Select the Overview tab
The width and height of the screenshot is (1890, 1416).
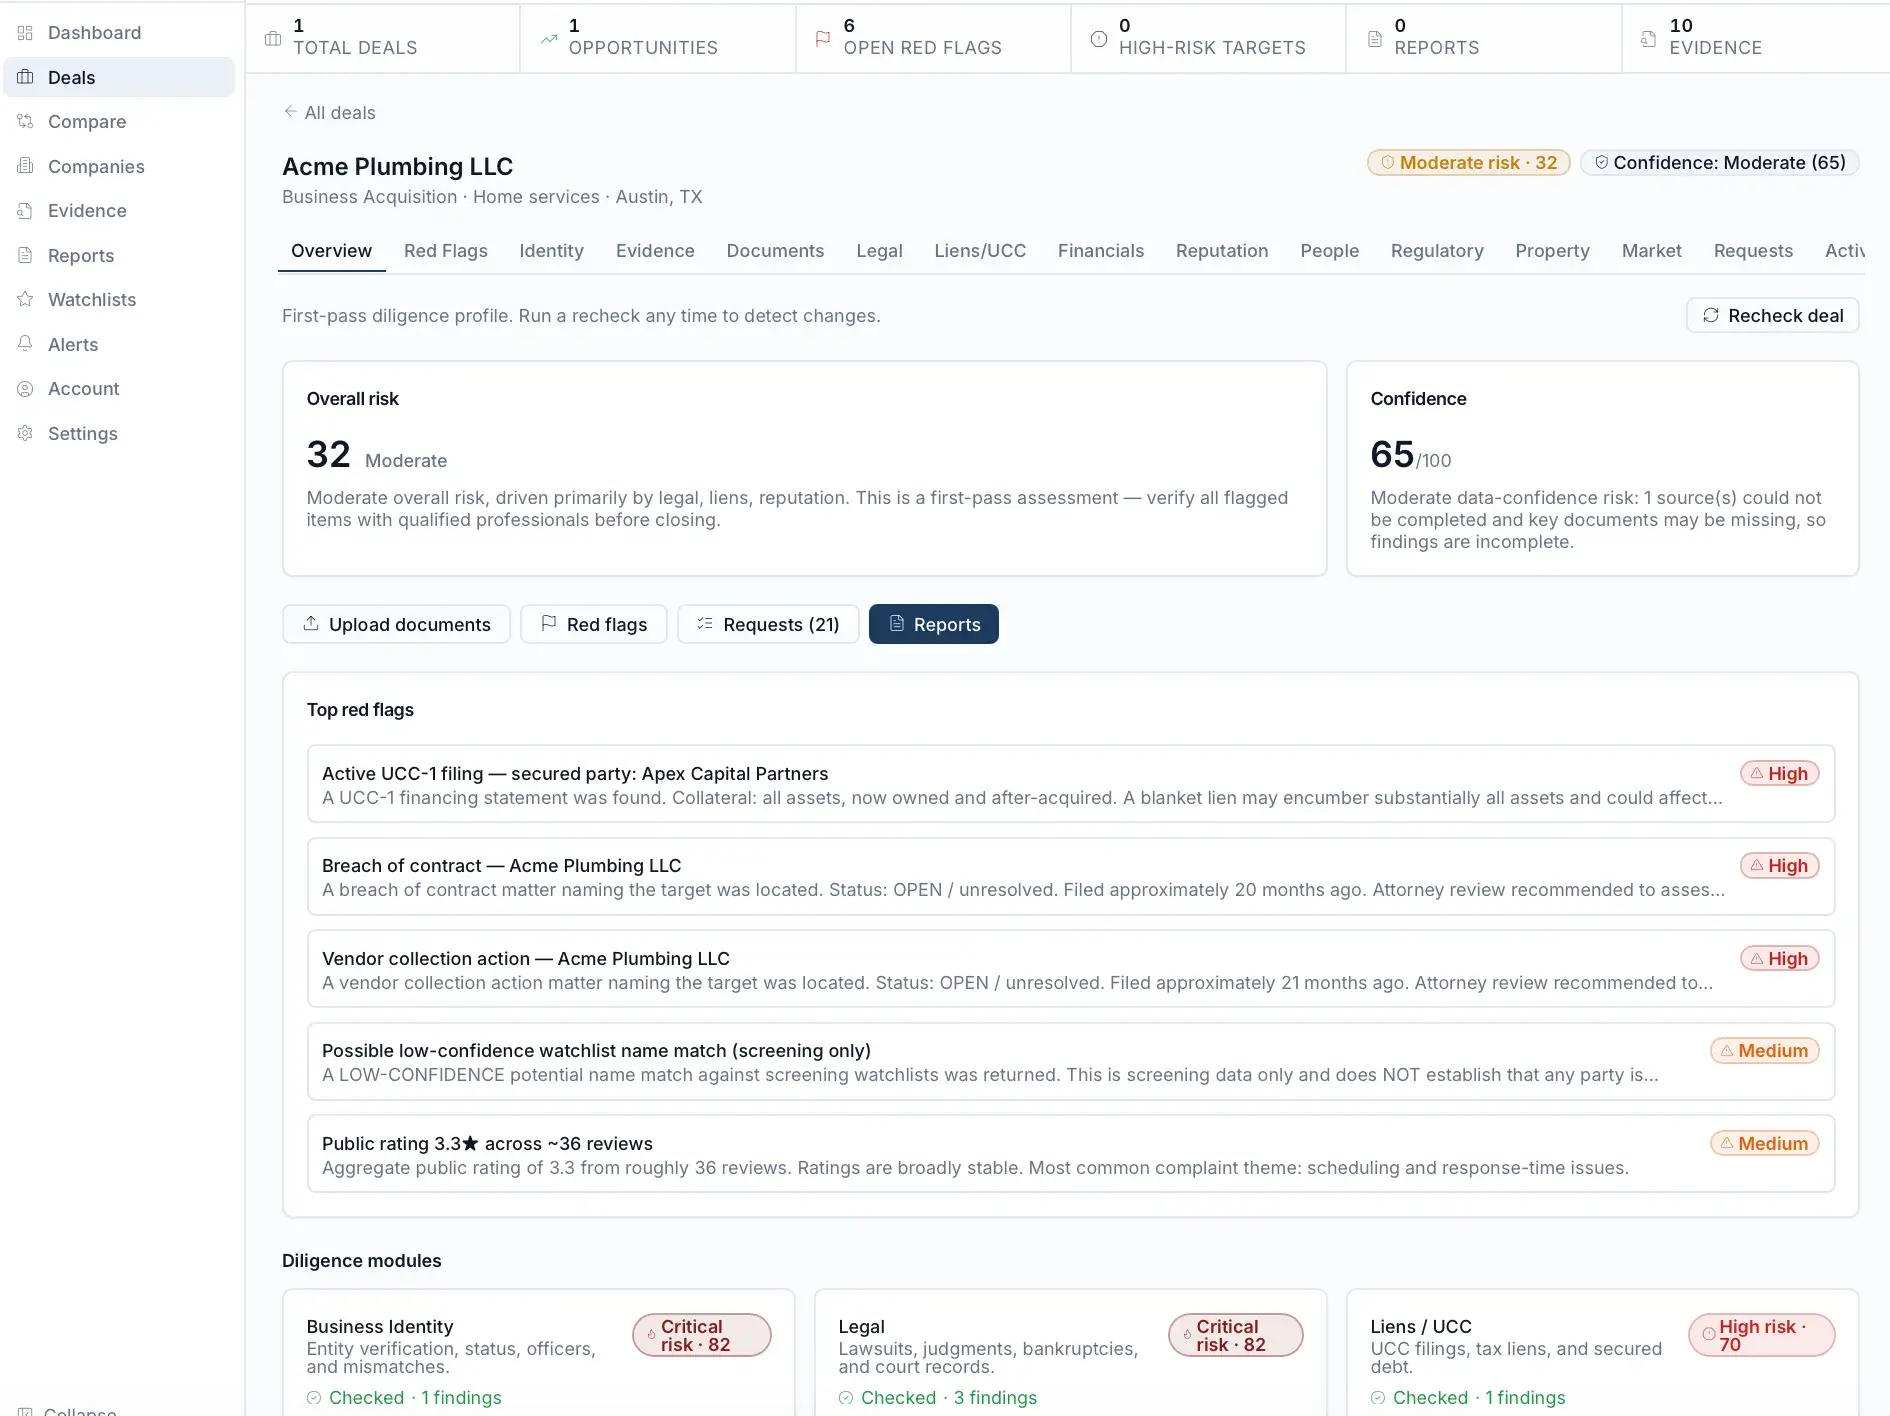coord(331,251)
